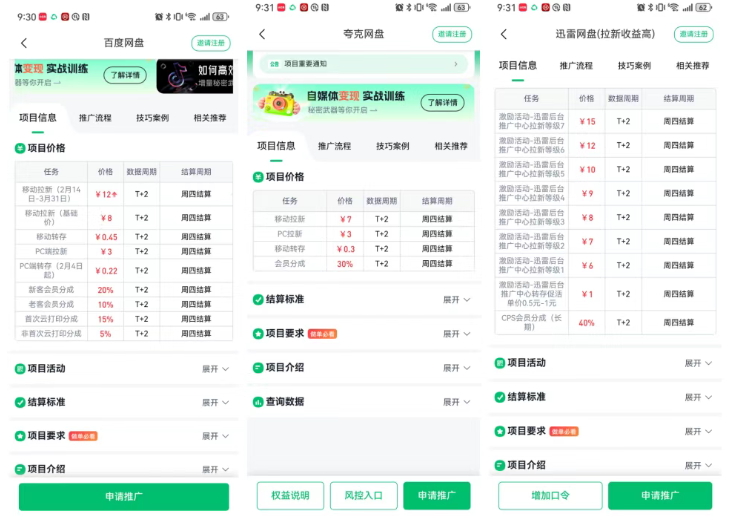Tap Bluetooth icon in 迅雷网盘 status bar
Screen dimensions: 730x516
click(x=651, y=7)
